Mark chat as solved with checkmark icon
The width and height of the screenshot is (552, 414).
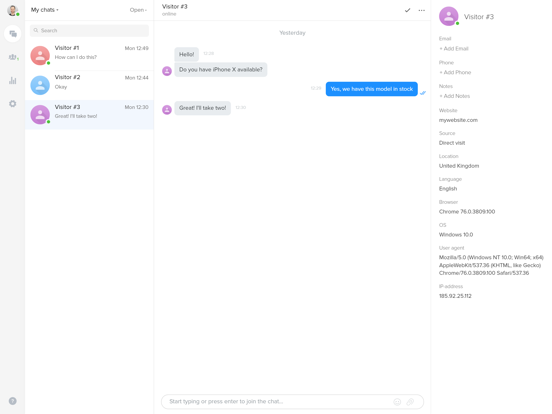coord(407,10)
